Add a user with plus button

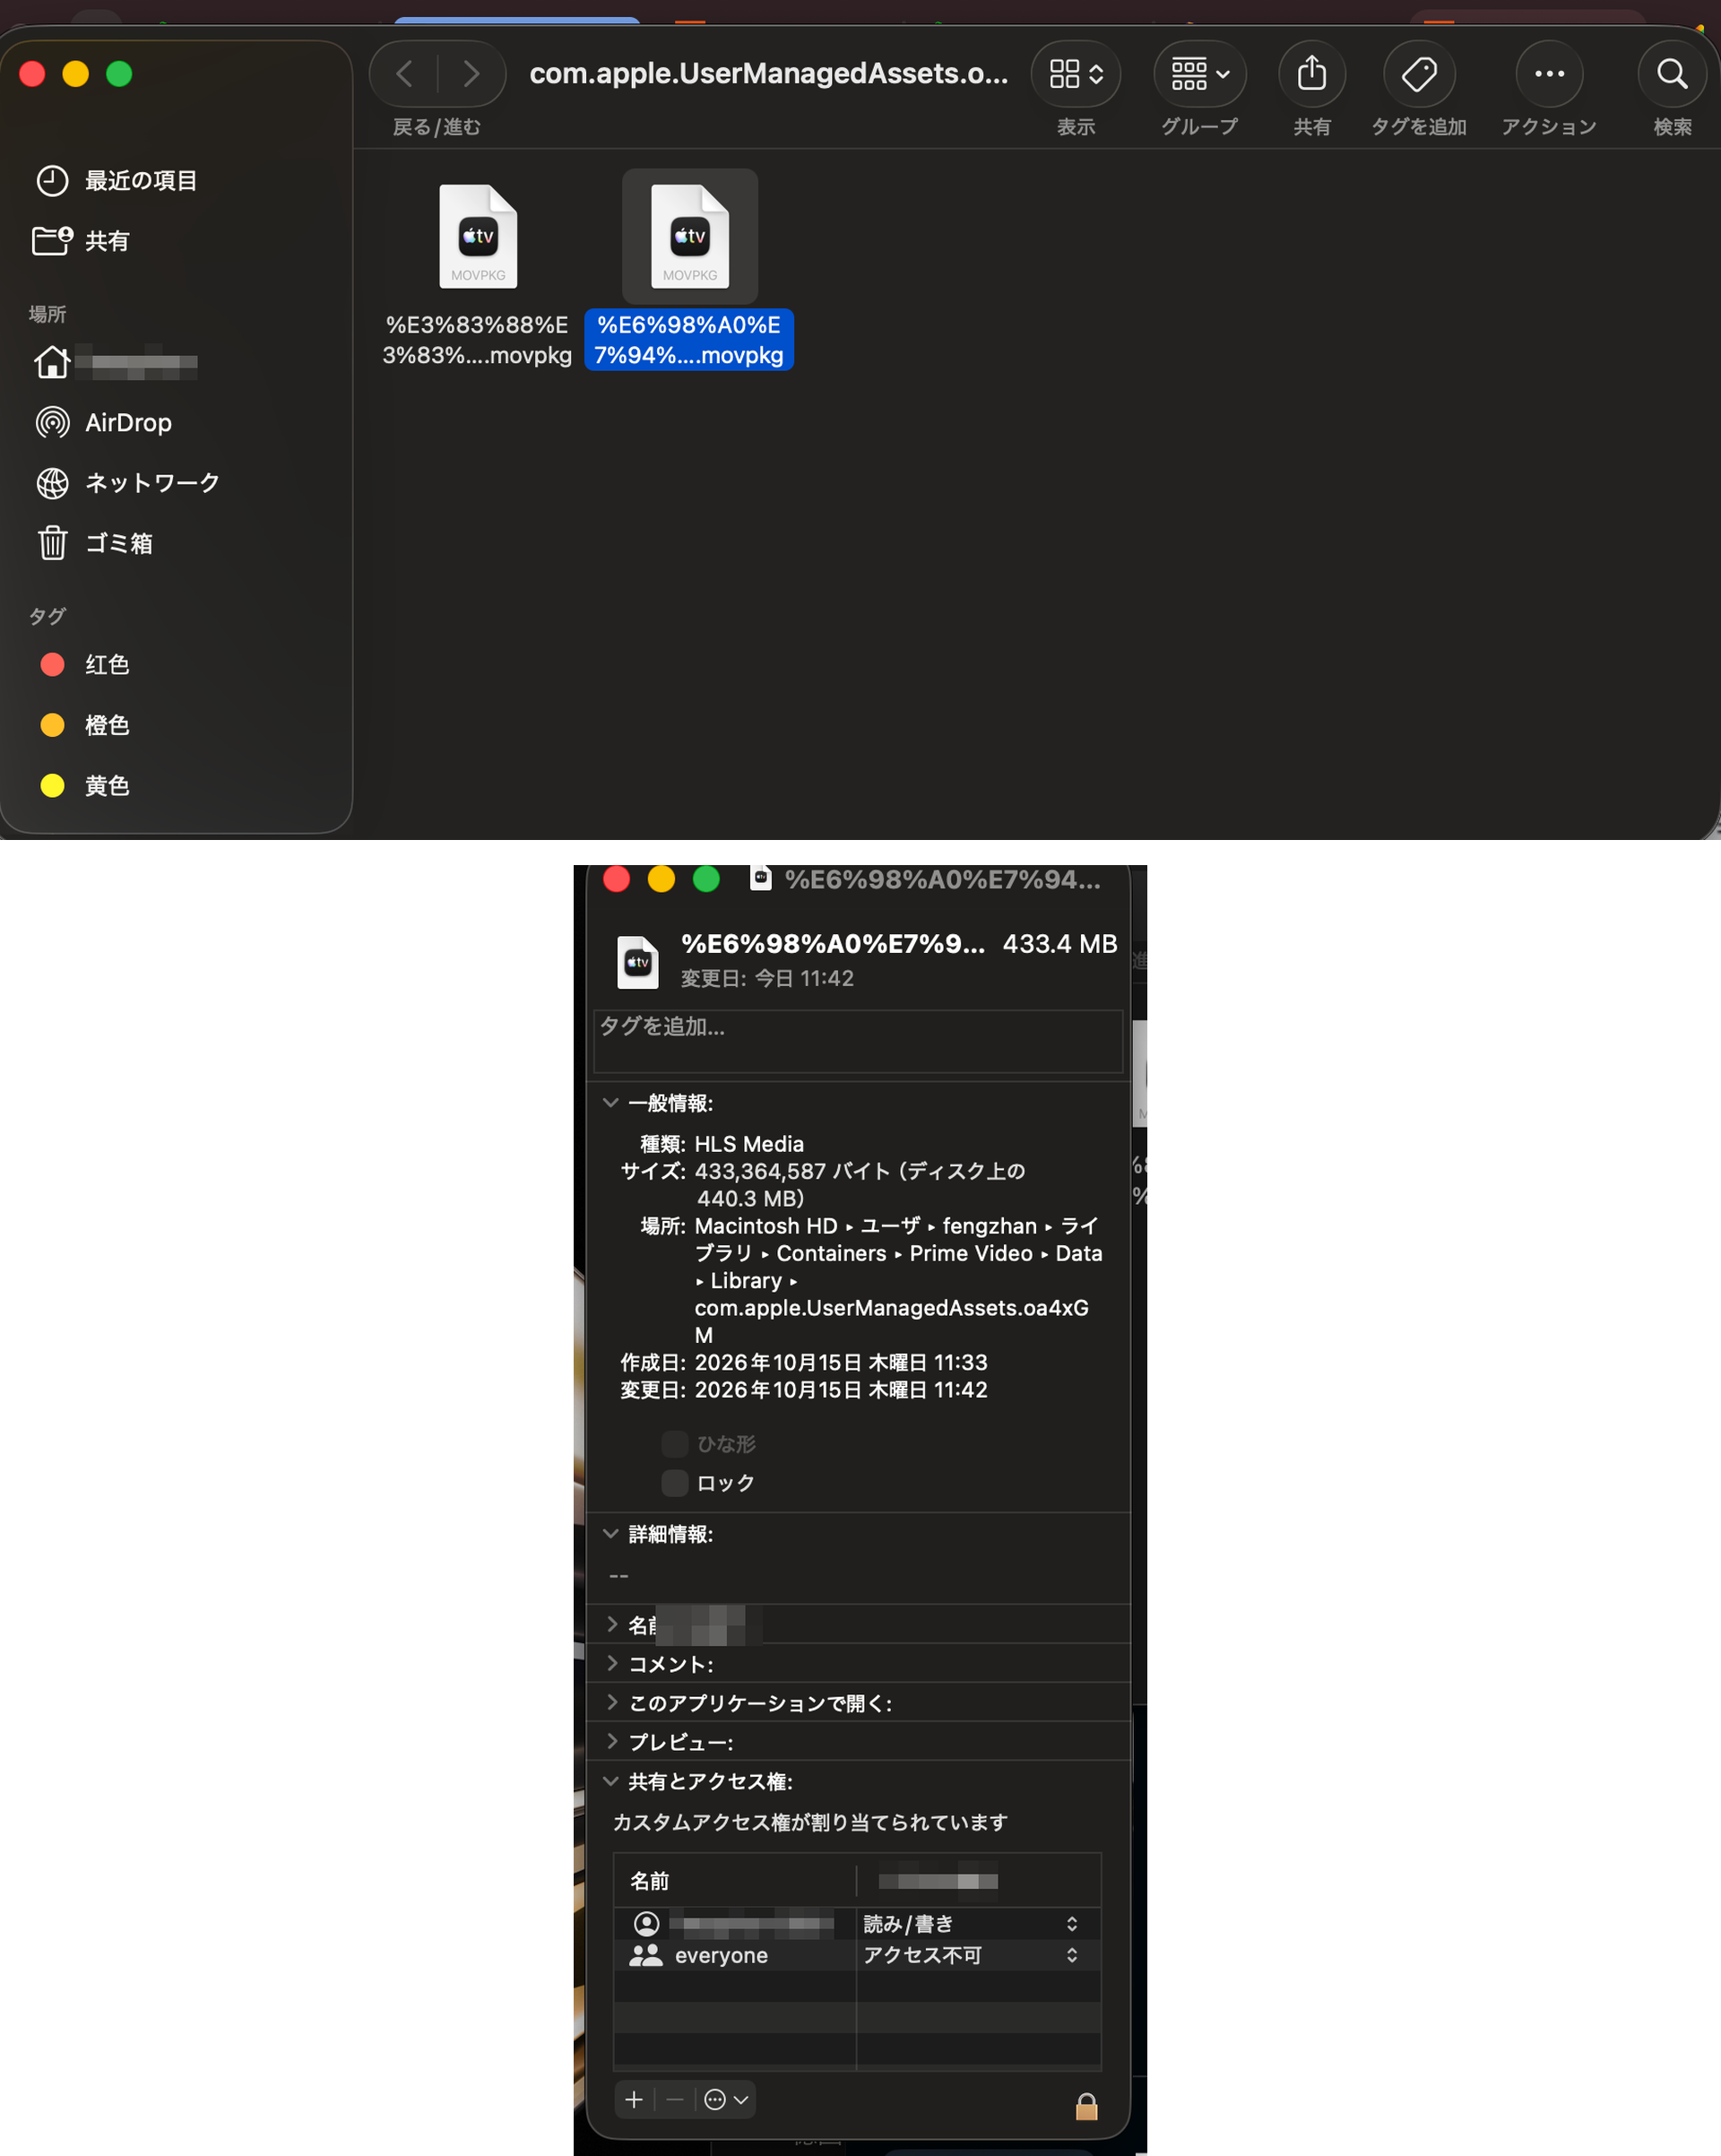click(x=634, y=2099)
